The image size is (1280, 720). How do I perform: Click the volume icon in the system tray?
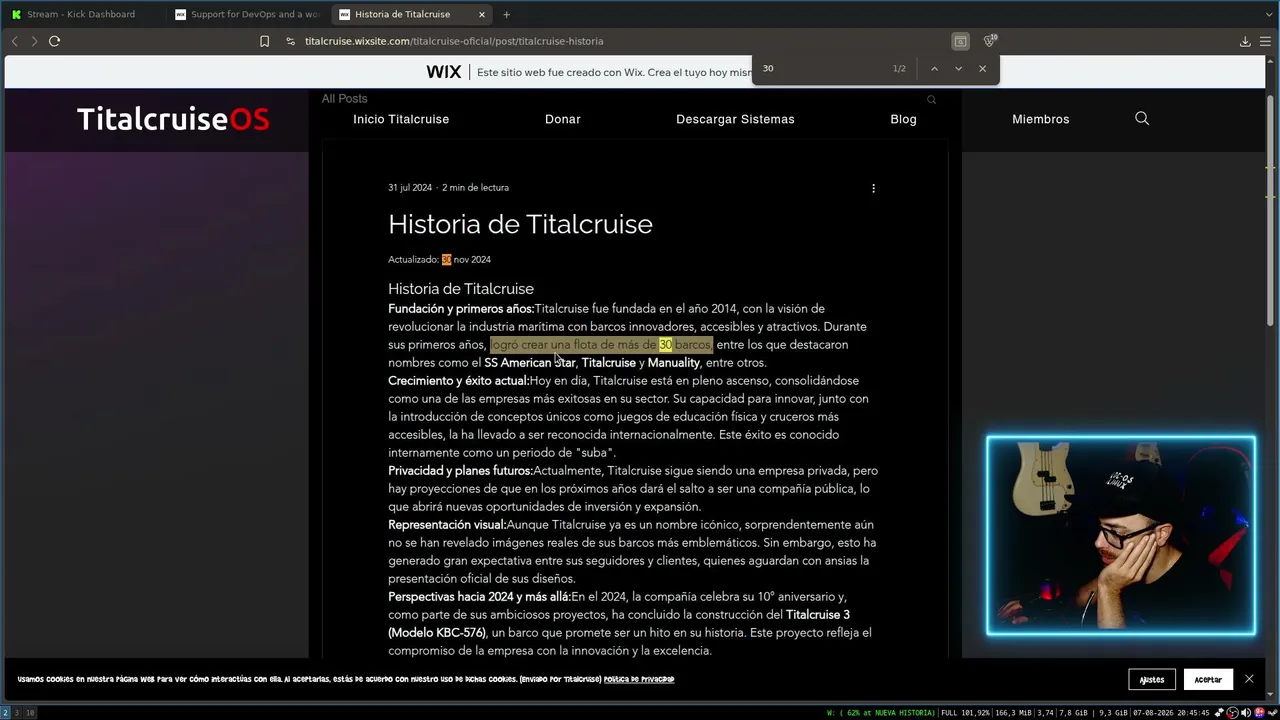pyautogui.click(x=1247, y=713)
